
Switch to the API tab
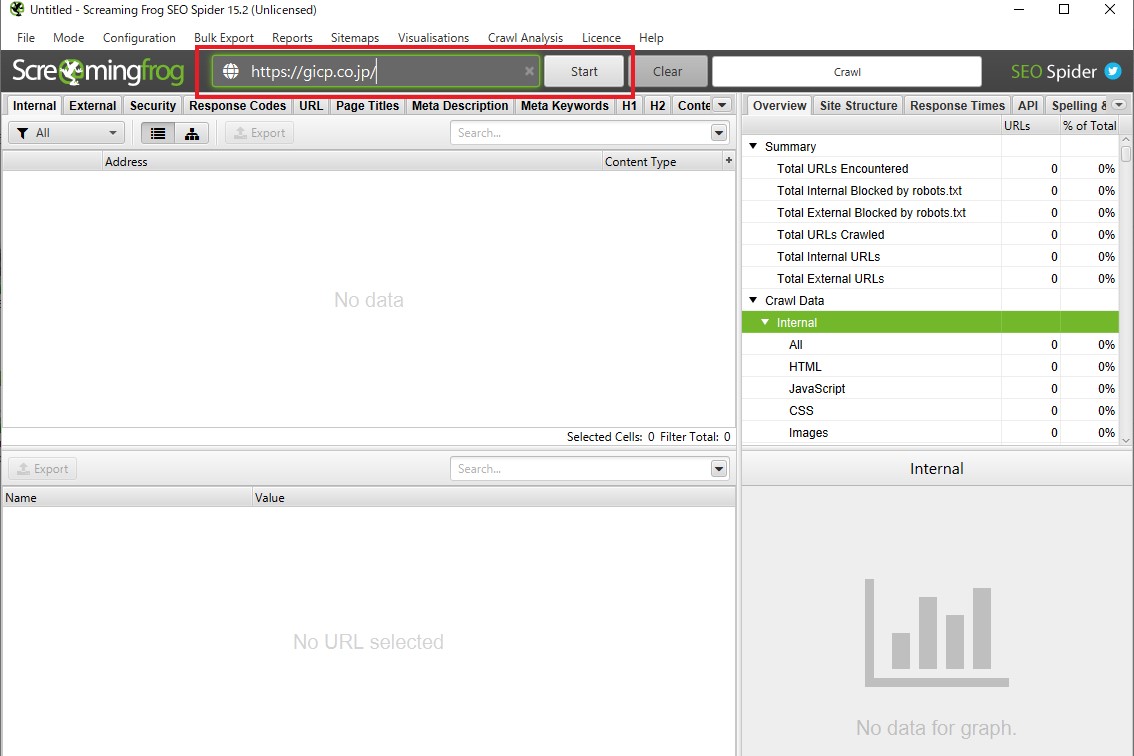tap(1028, 106)
